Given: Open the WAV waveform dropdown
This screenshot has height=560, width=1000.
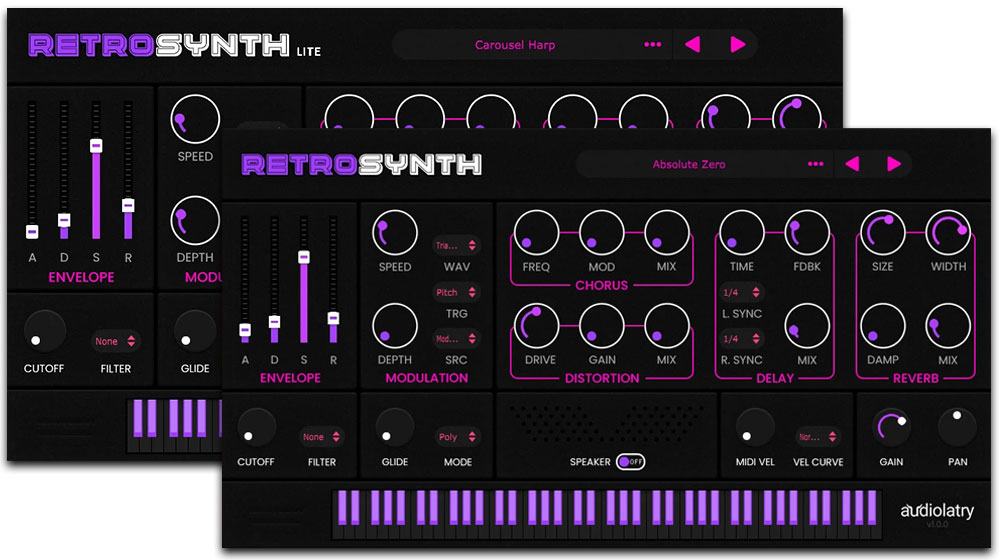Looking at the screenshot, I should 455,246.
